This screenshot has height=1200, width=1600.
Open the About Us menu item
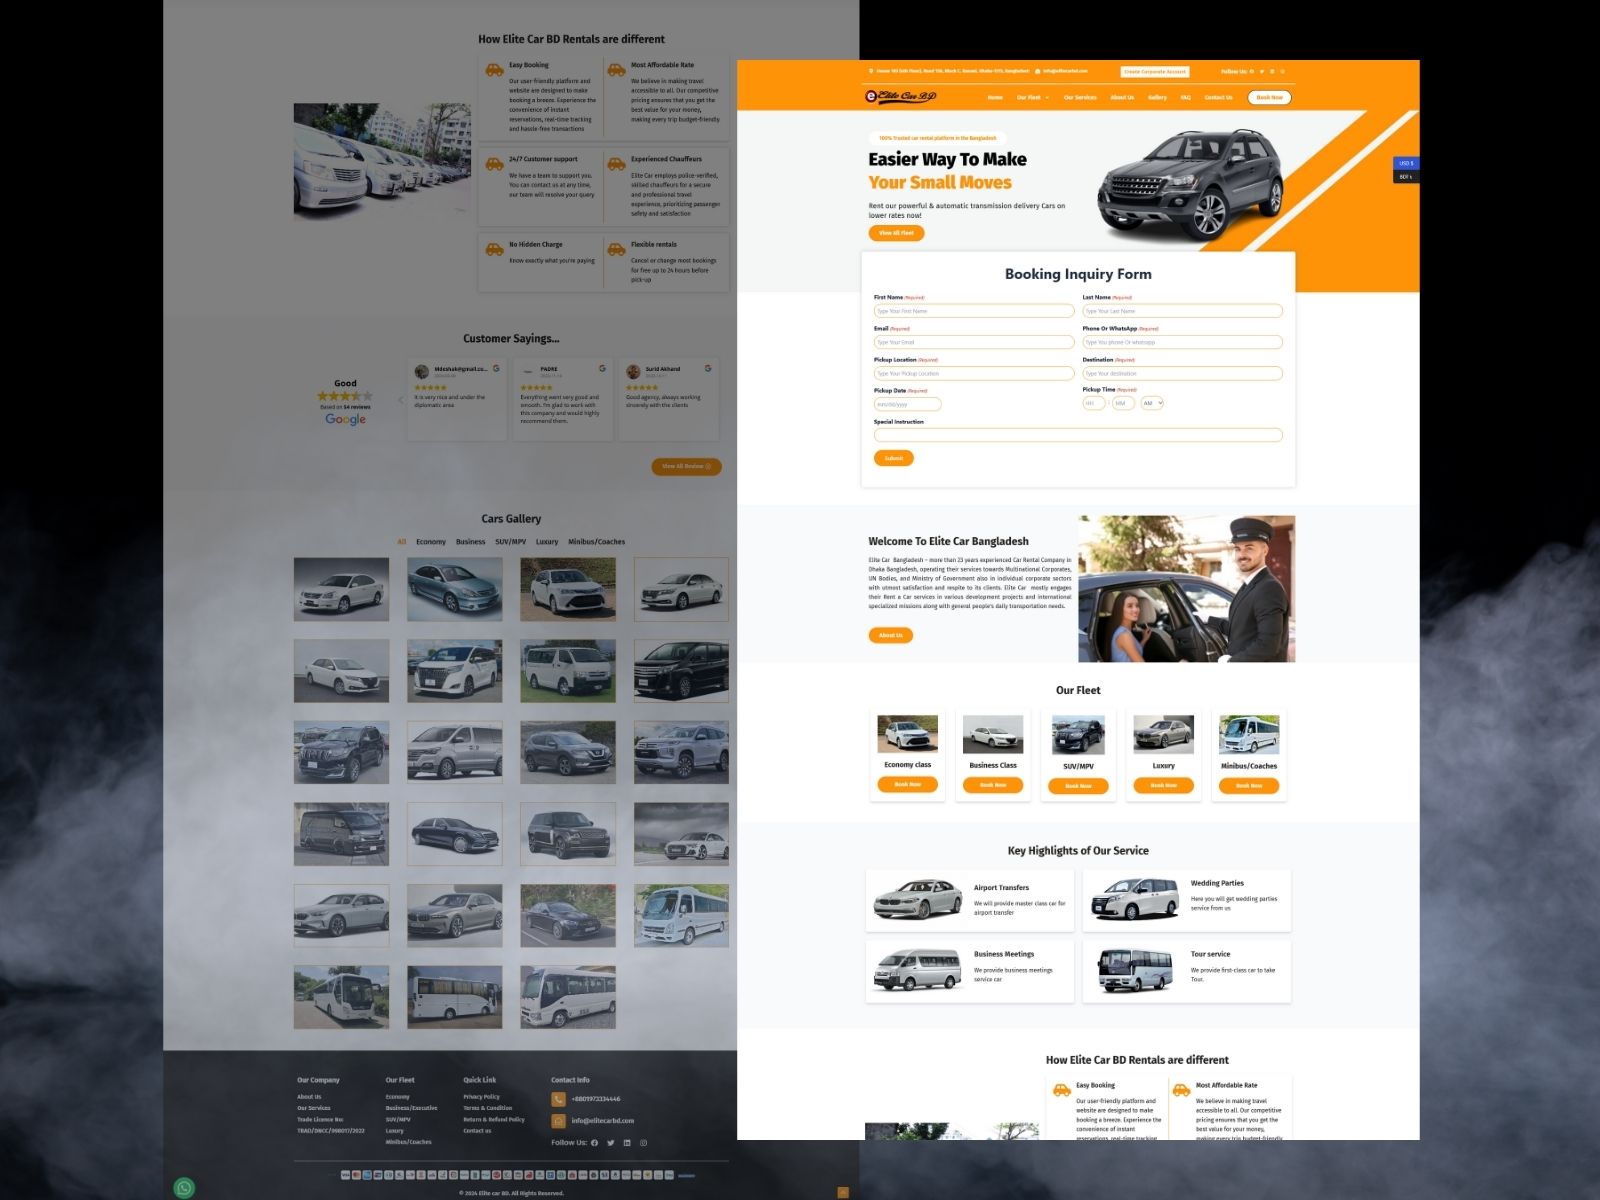(1122, 98)
